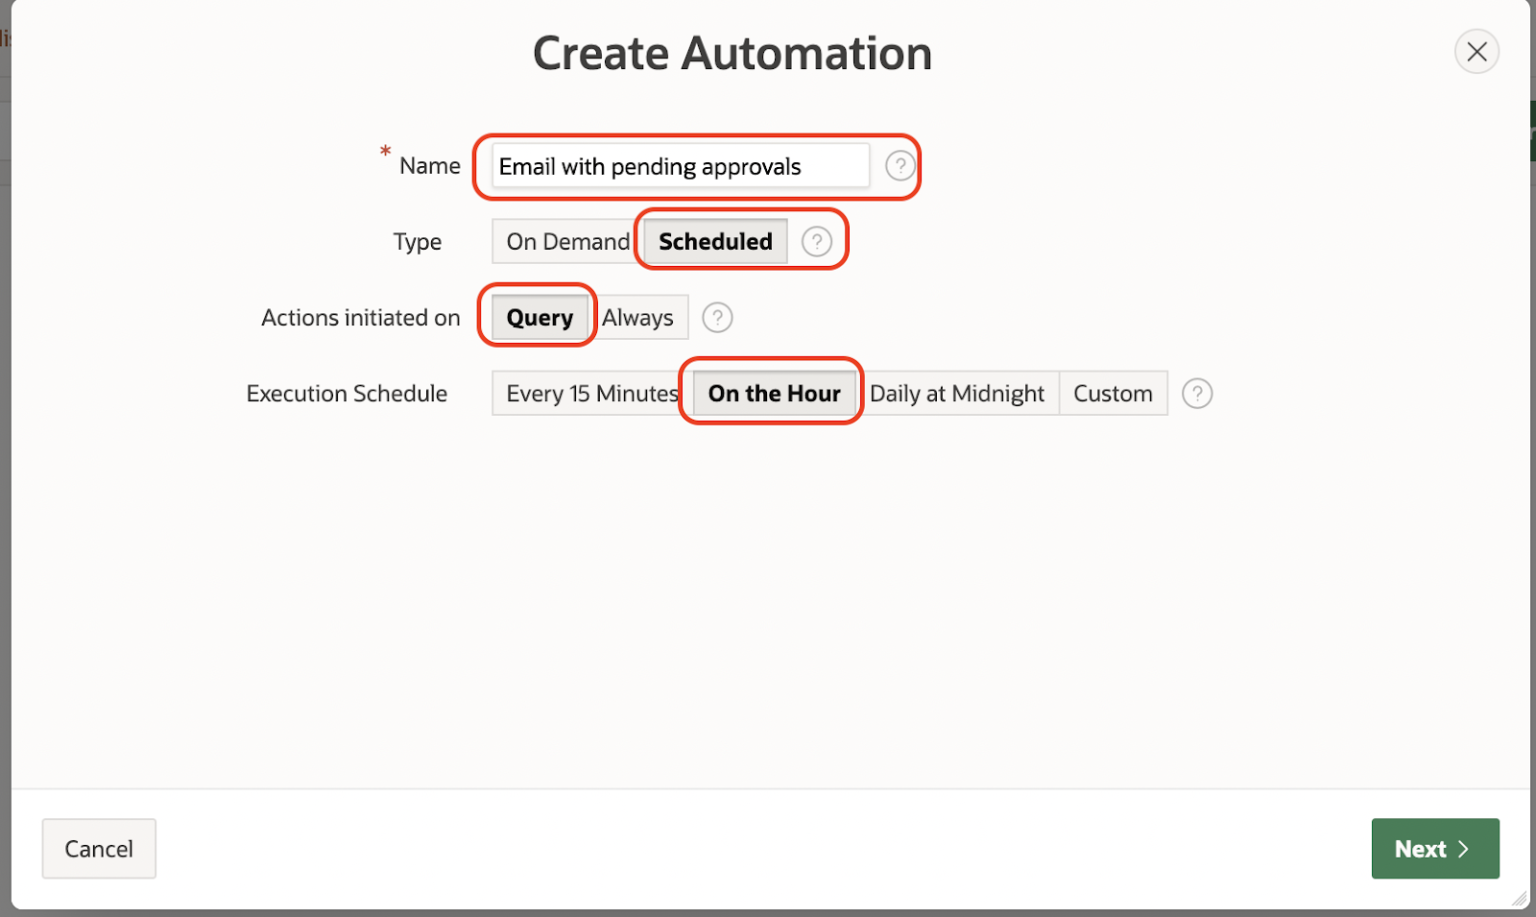Select Custom execution schedule

1112,394
